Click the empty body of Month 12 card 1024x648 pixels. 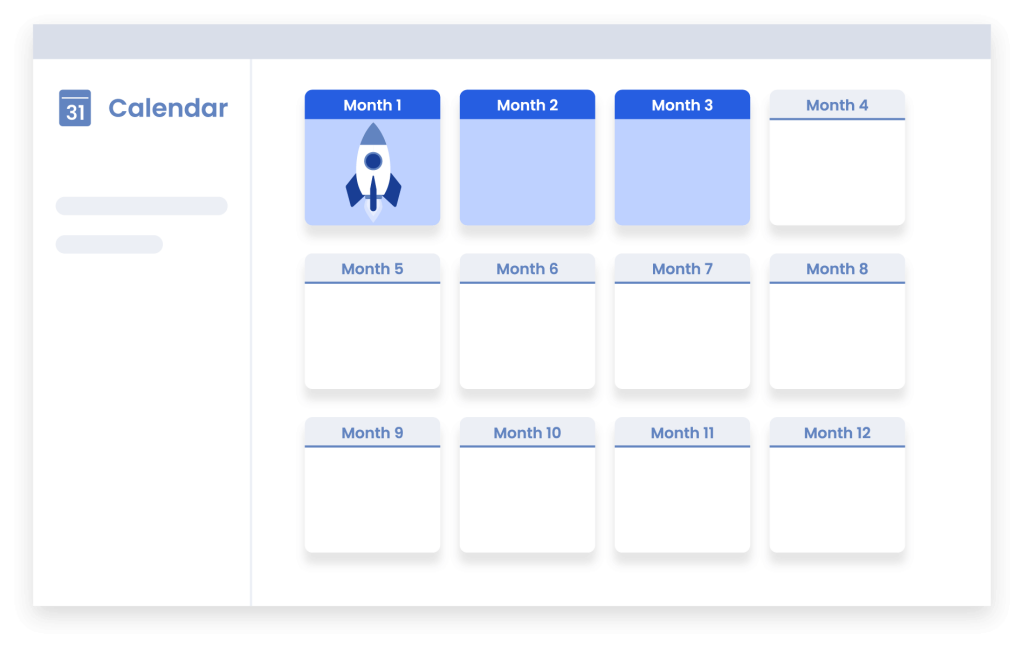click(837, 500)
